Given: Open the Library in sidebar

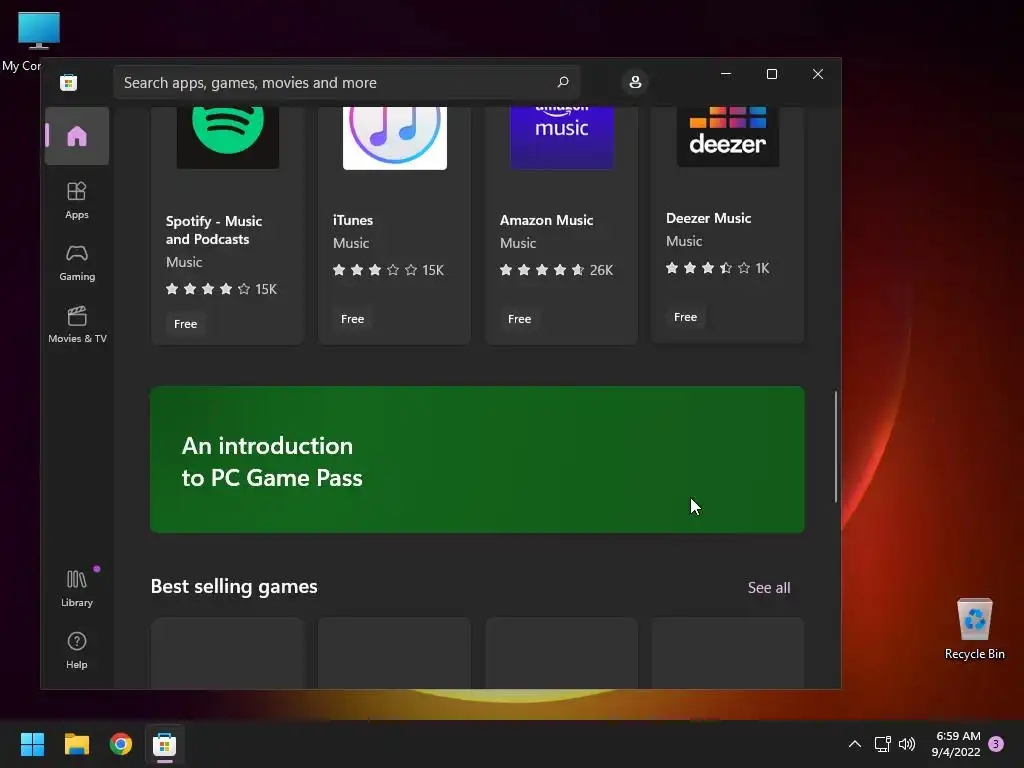Looking at the screenshot, I should click(x=77, y=588).
